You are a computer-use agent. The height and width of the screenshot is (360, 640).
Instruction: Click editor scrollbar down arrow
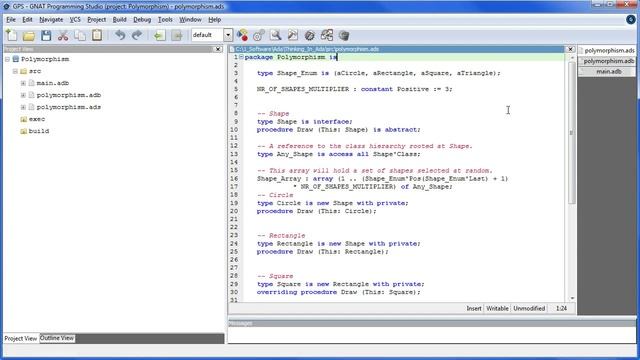(x=571, y=298)
